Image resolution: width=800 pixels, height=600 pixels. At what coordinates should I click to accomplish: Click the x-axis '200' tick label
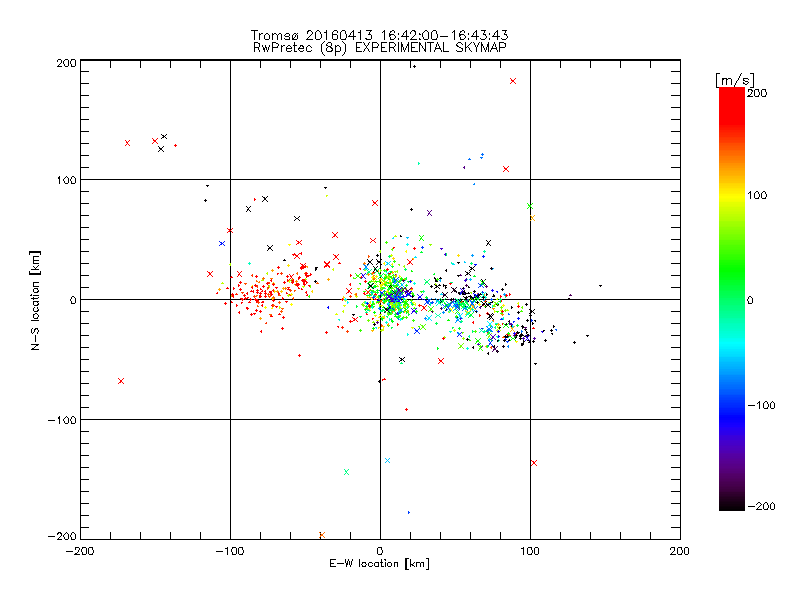pyautogui.click(x=680, y=552)
